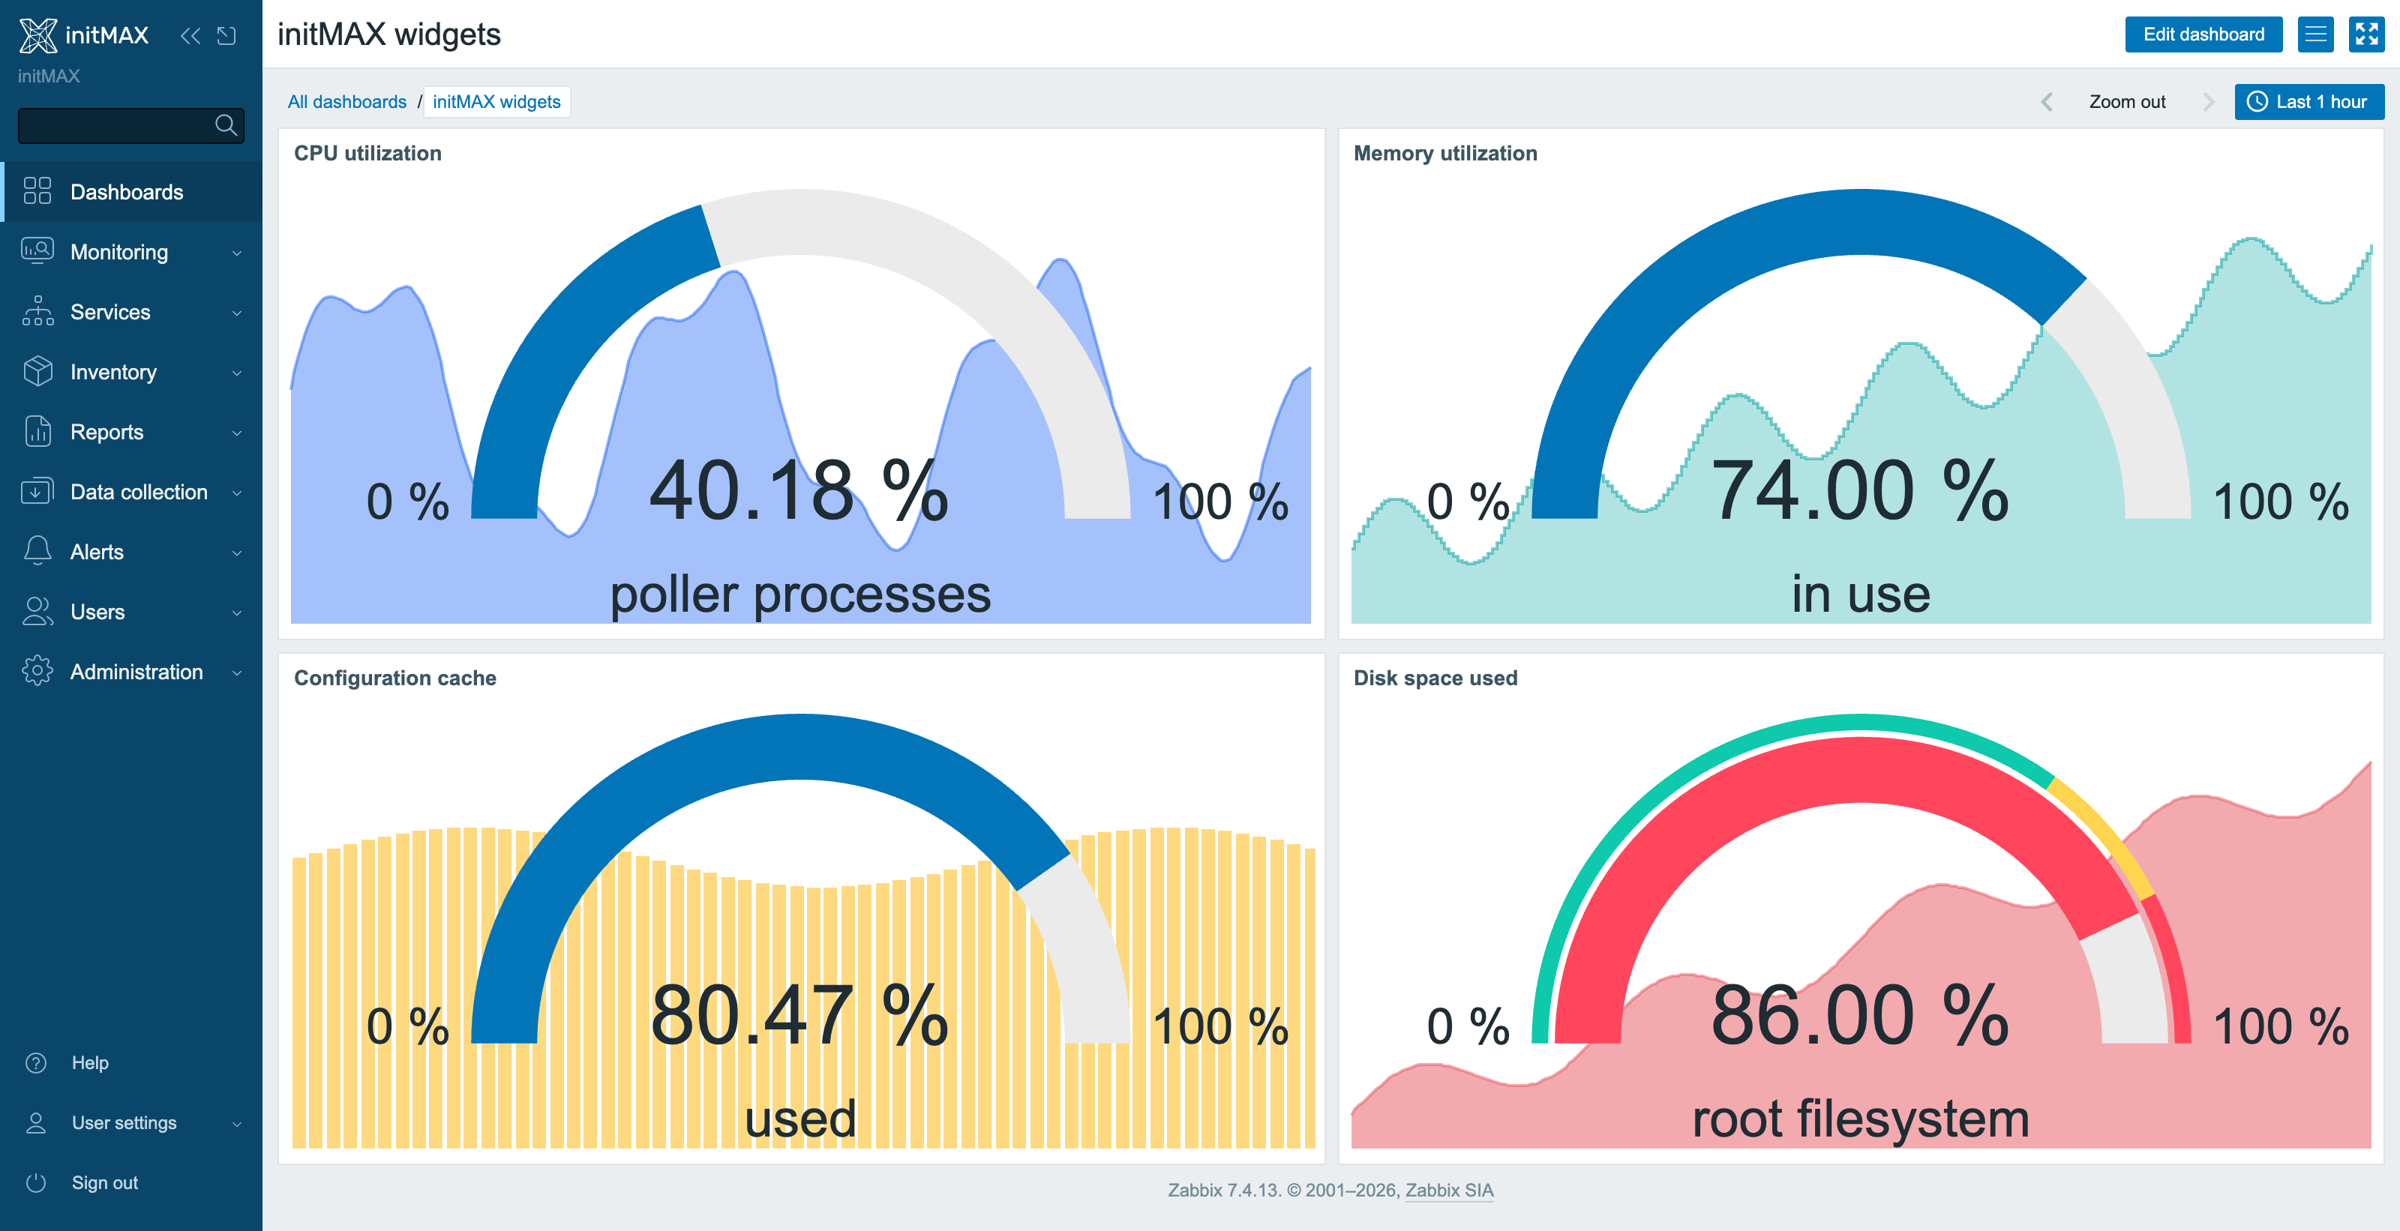Image resolution: width=2400 pixels, height=1231 pixels.
Task: Open the User settings submenu
Action: 131,1123
